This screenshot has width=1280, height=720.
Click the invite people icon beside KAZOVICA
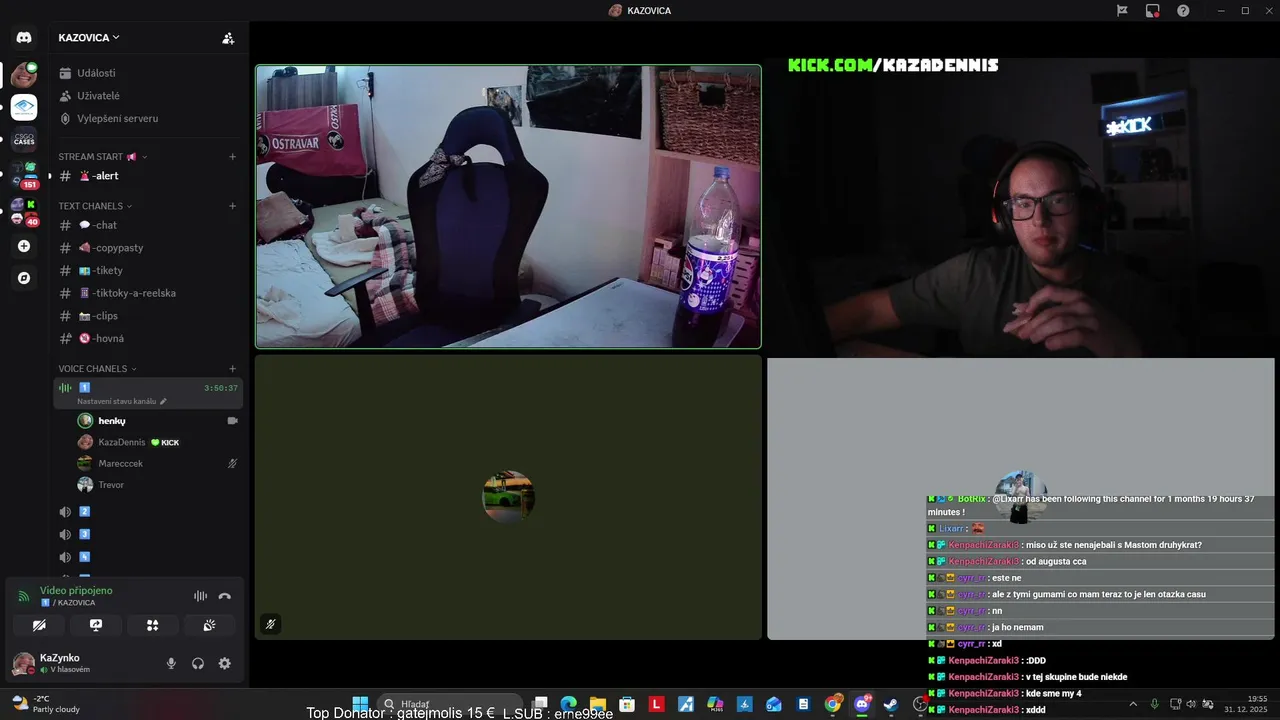click(228, 38)
